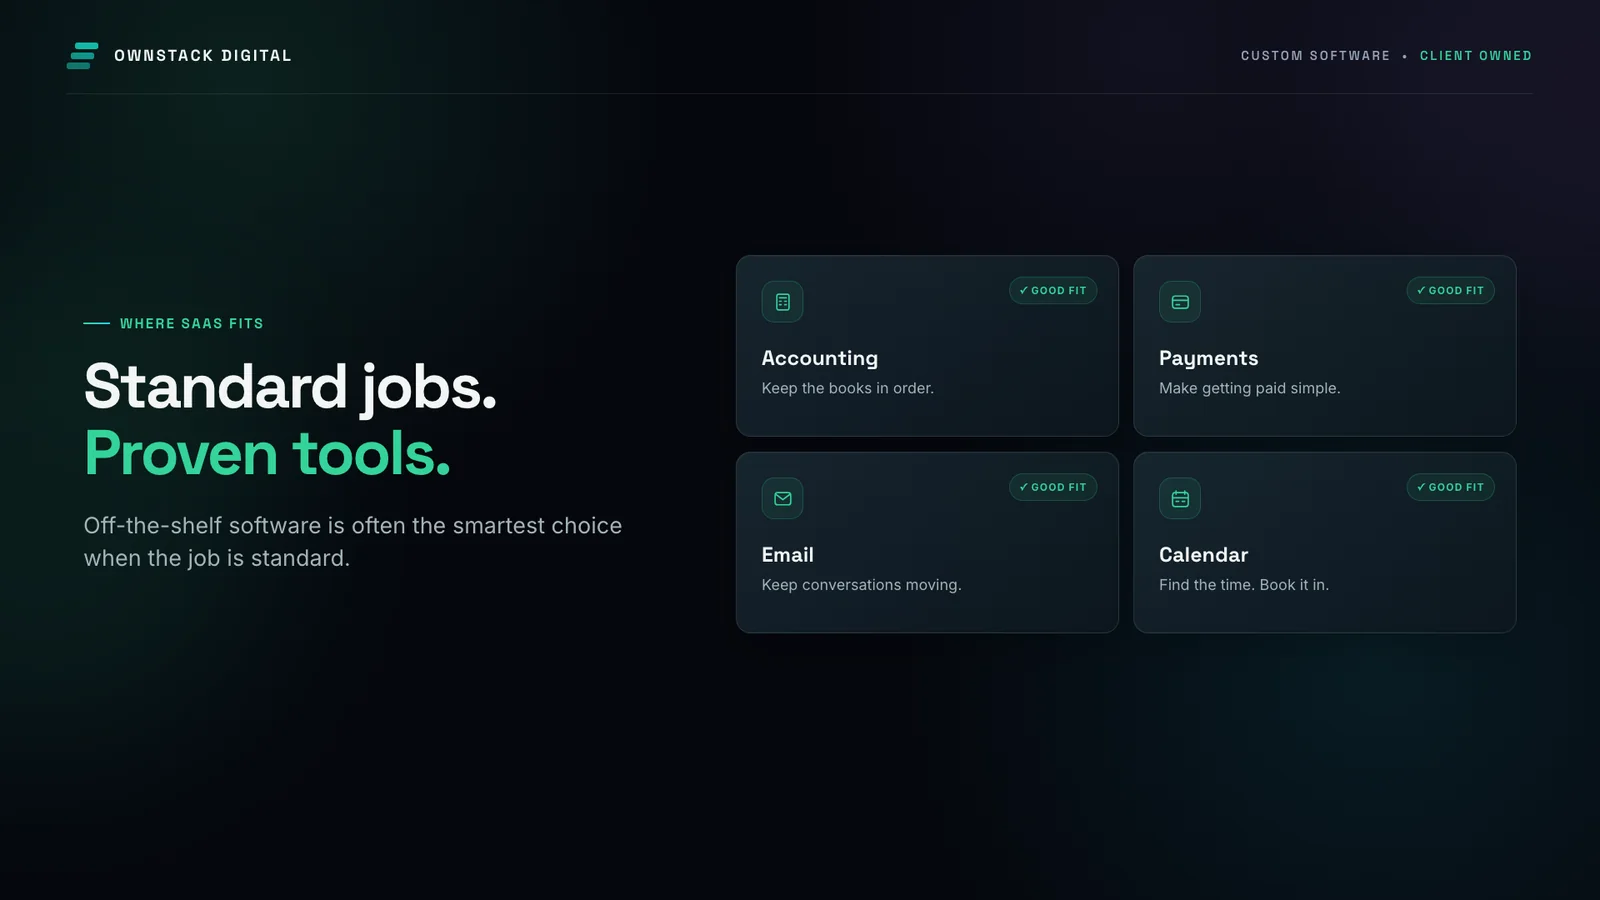Click the Email card title

click(x=788, y=555)
